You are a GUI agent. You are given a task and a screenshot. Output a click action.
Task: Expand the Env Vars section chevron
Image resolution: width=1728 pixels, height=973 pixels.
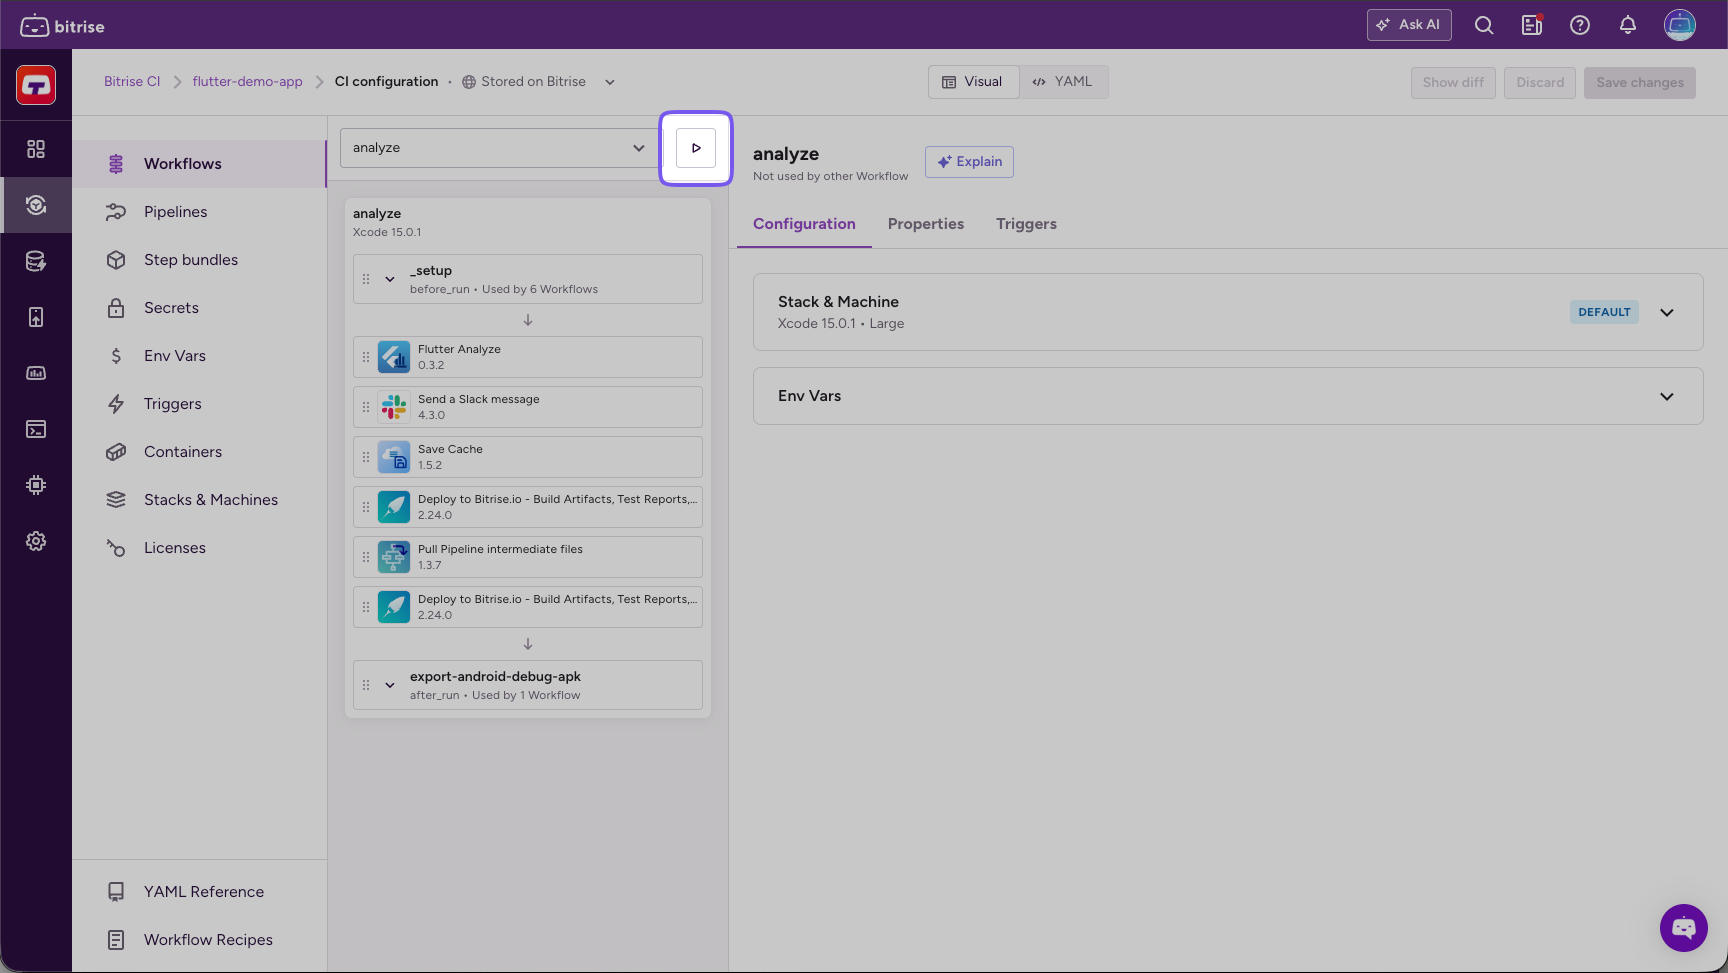[1667, 396]
